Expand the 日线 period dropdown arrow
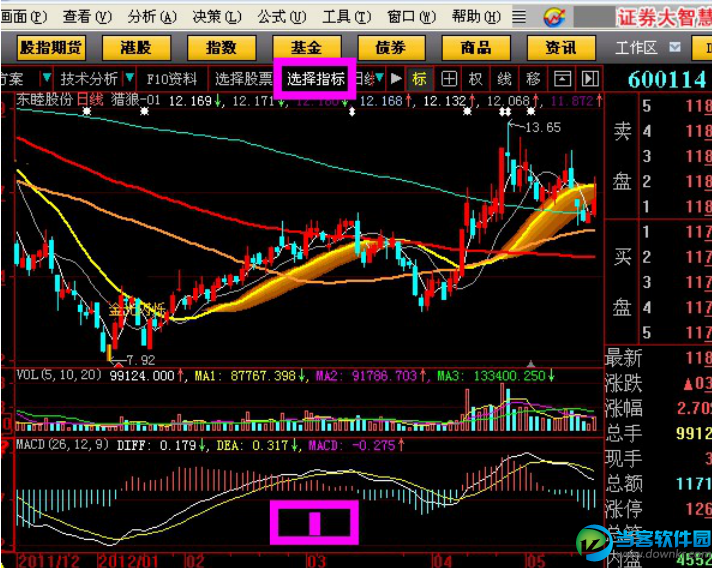Viewport: 712px width, 568px height. coord(379,78)
